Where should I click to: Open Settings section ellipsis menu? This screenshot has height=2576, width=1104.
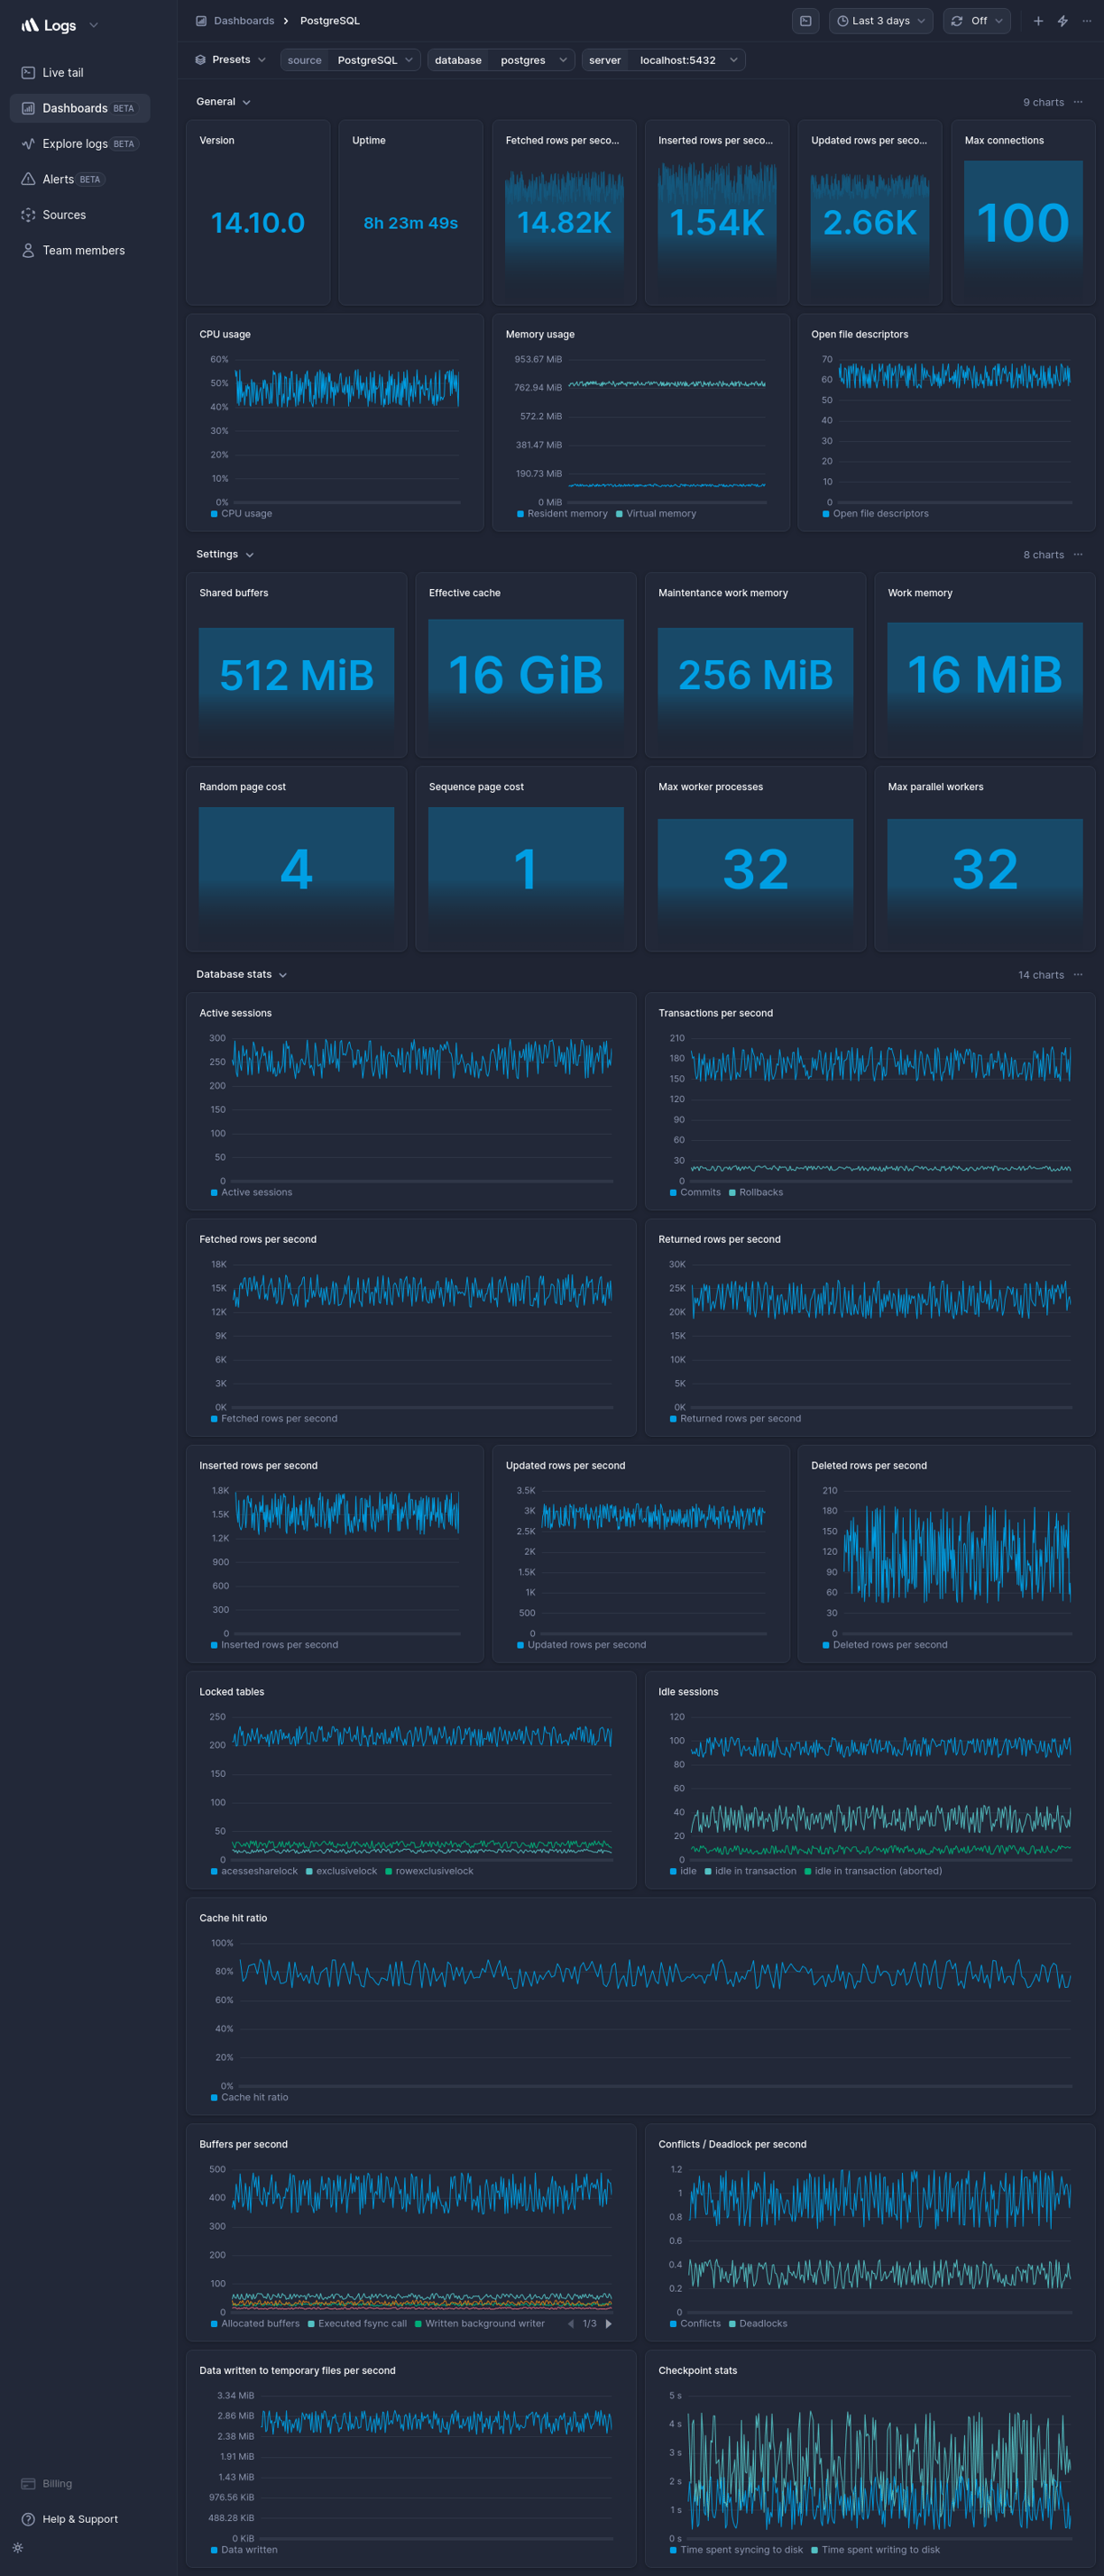pos(1078,554)
